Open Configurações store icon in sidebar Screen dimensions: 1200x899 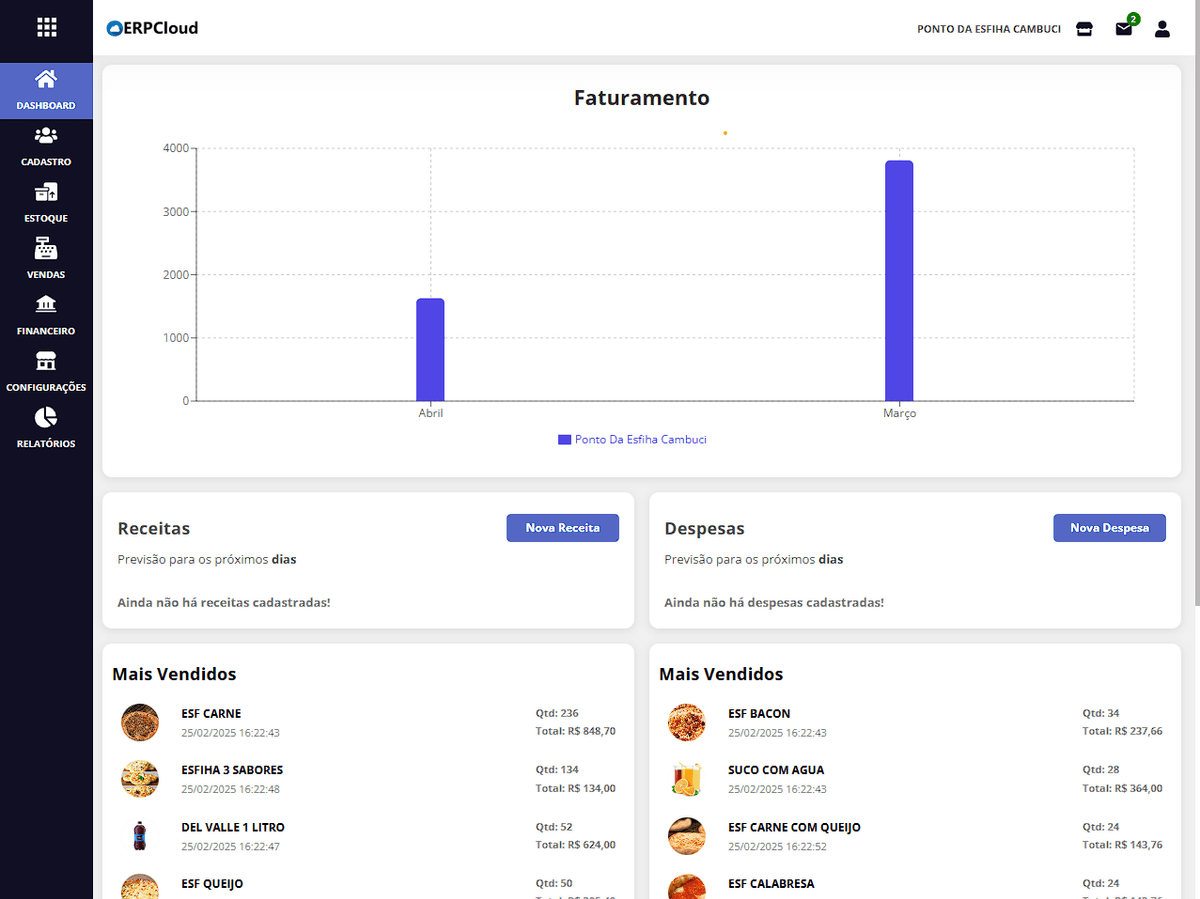[x=46, y=361]
